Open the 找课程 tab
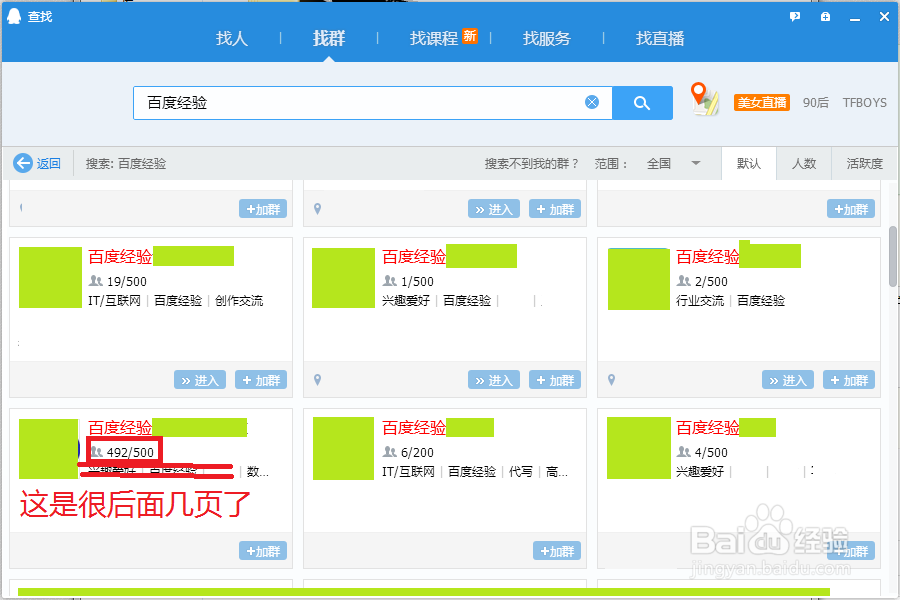Image resolution: width=900 pixels, height=600 pixels. (433, 38)
